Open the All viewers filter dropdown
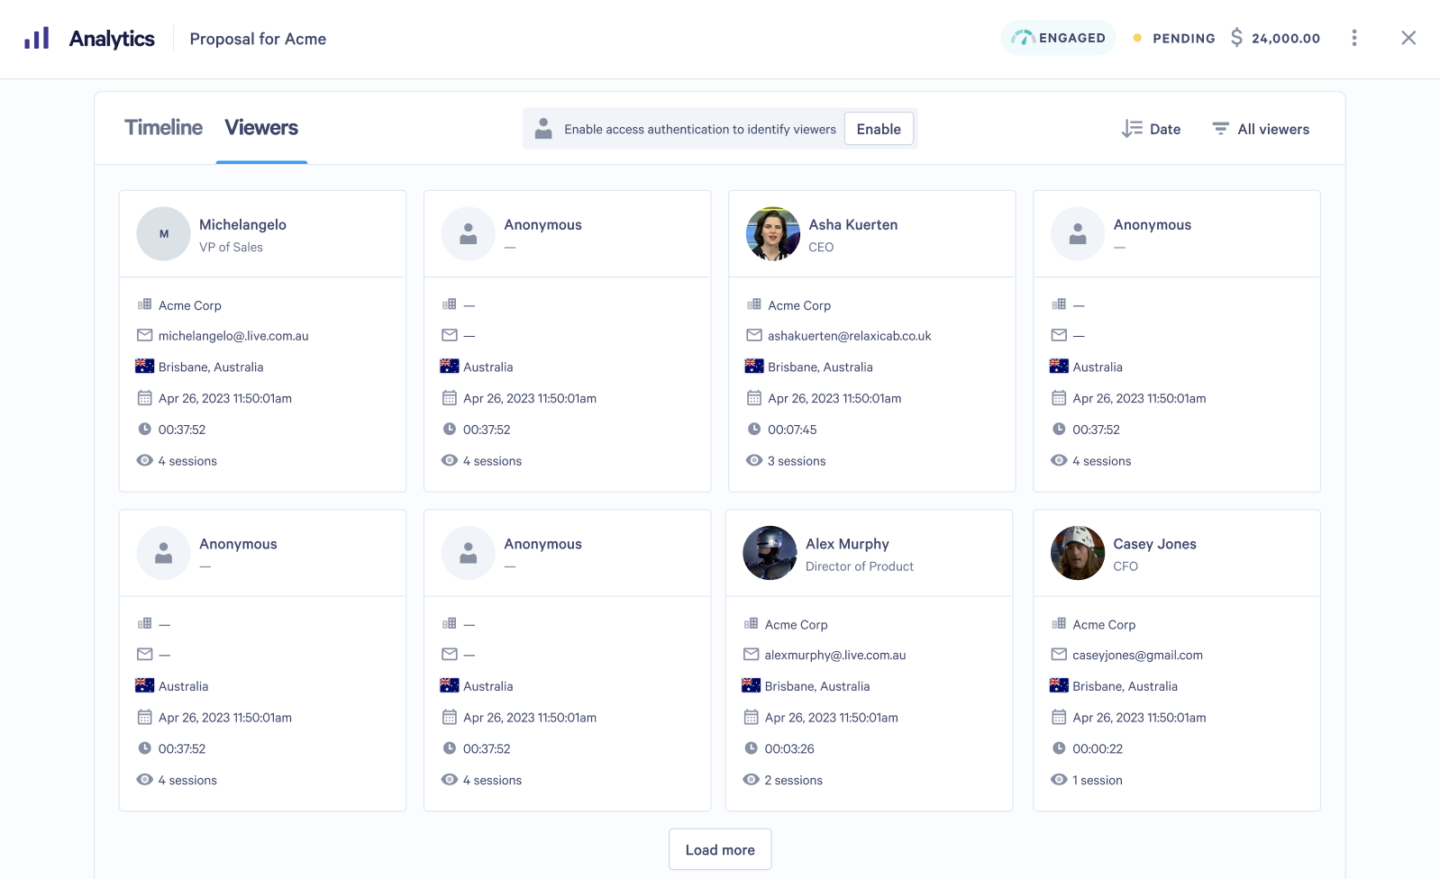This screenshot has width=1440, height=879. click(1260, 128)
